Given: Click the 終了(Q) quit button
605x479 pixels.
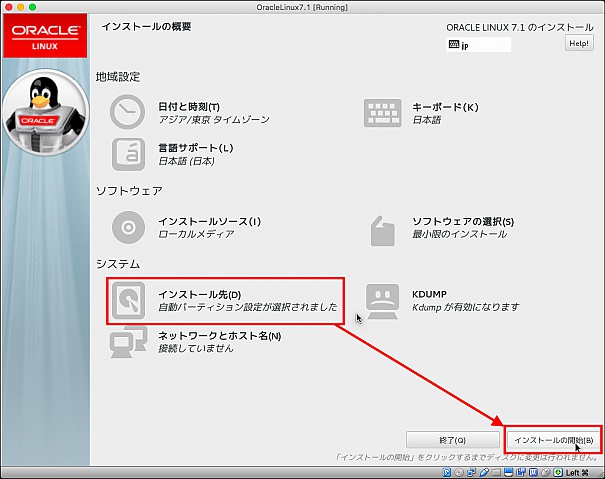Looking at the screenshot, I should (453, 440).
